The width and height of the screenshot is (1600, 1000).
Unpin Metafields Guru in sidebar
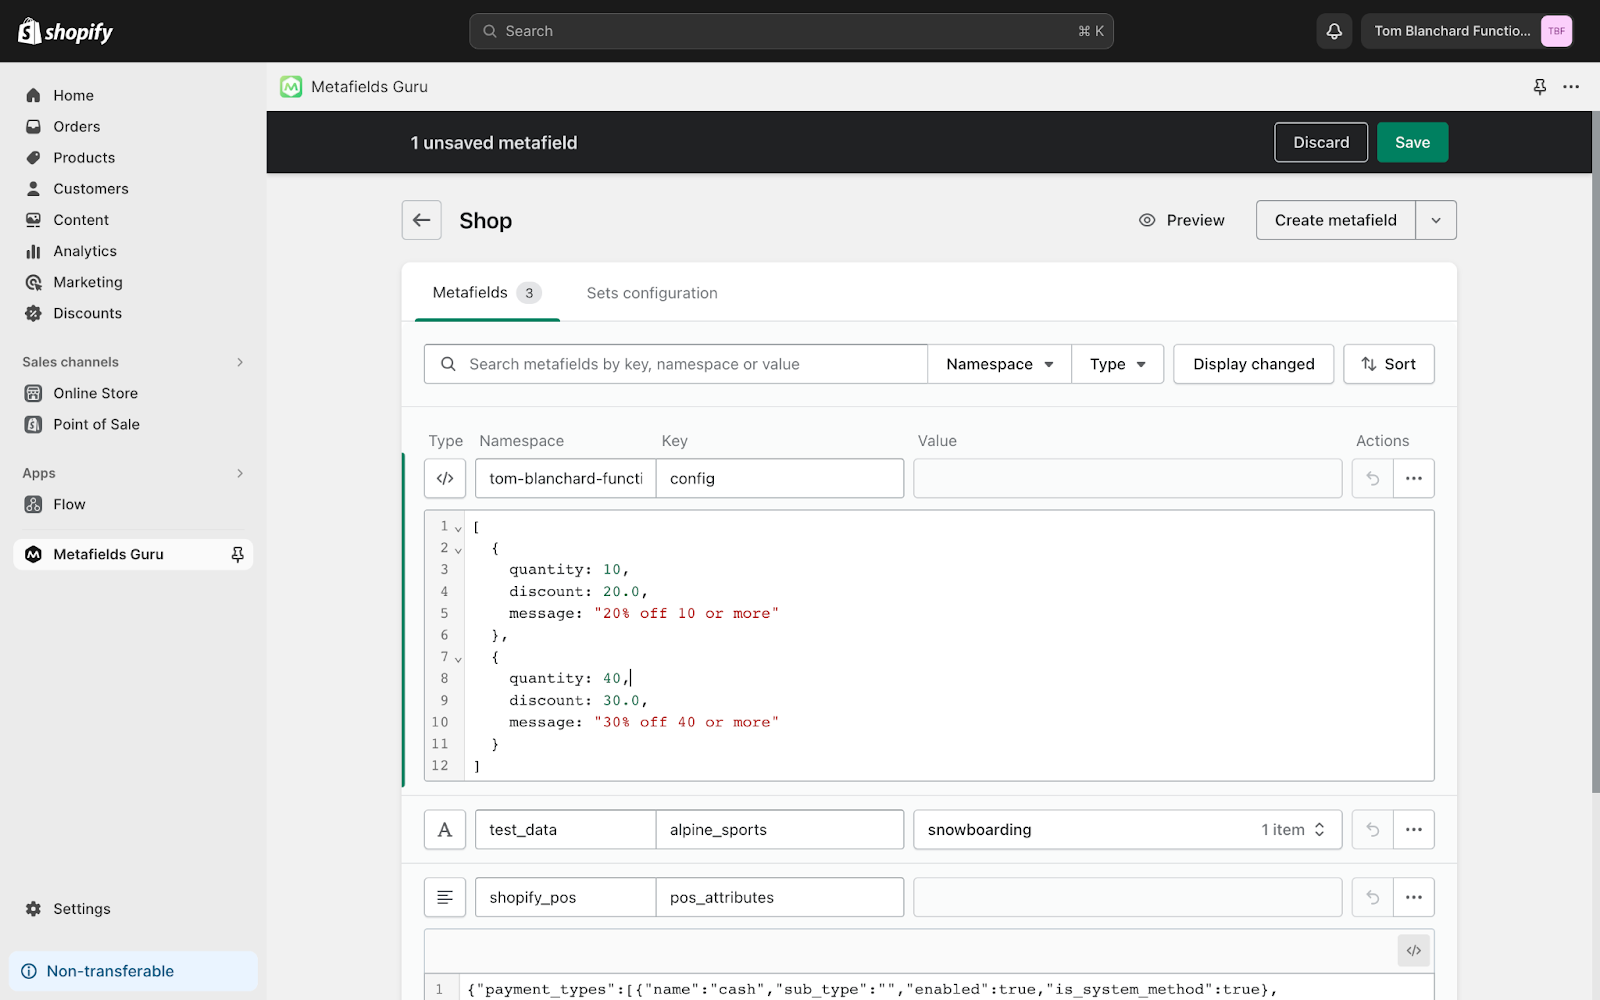click(237, 554)
